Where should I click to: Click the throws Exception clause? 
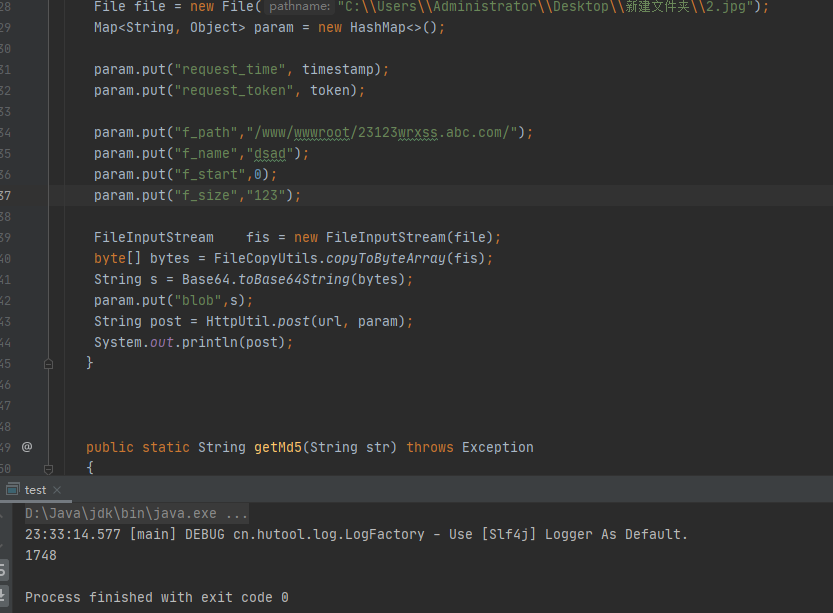coord(470,447)
